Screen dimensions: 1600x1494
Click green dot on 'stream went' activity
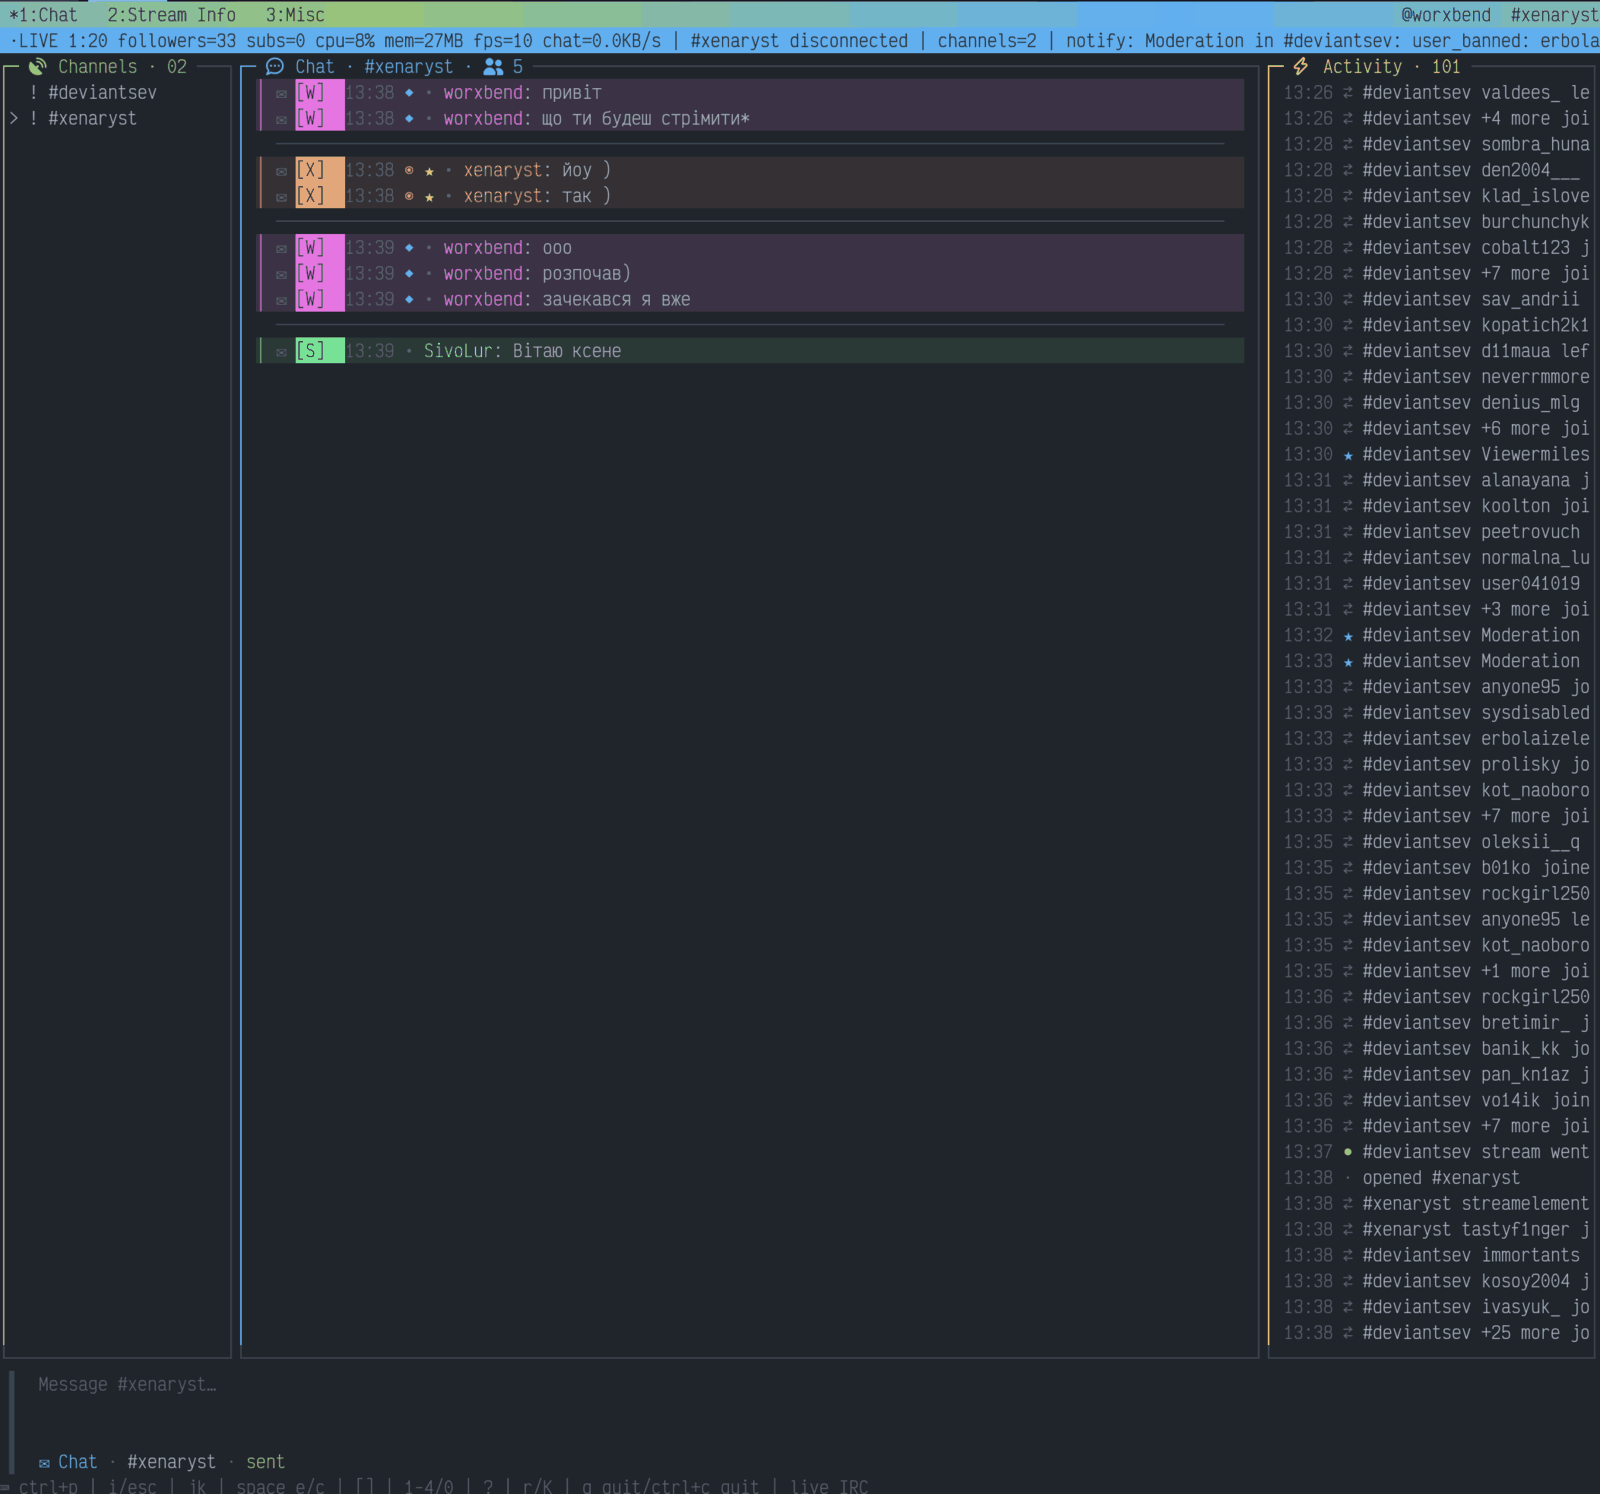coord(1348,1153)
